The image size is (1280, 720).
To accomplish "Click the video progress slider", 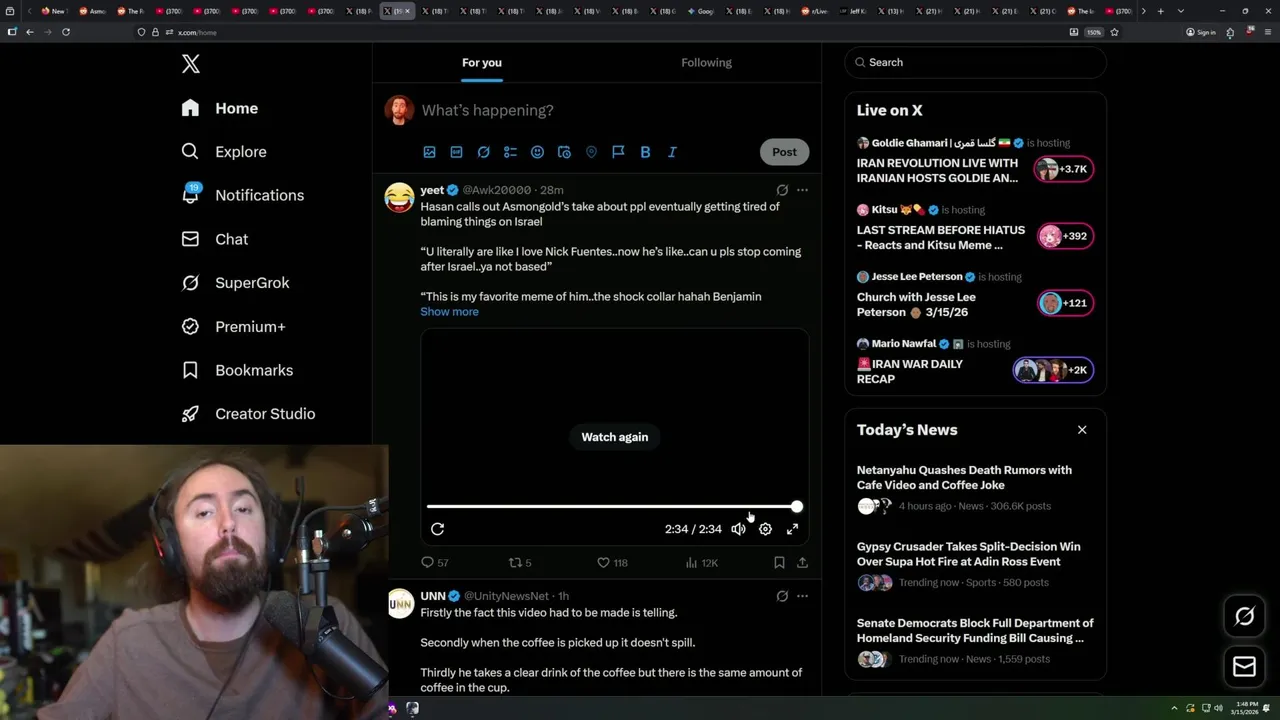I will 613,507.
